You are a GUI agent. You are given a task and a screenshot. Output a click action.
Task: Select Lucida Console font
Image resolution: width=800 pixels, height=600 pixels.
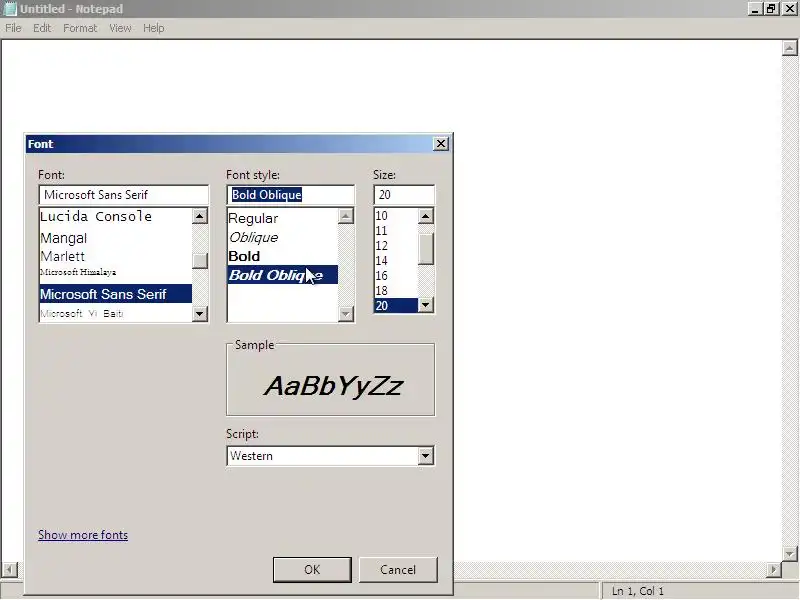[x=116, y=216]
